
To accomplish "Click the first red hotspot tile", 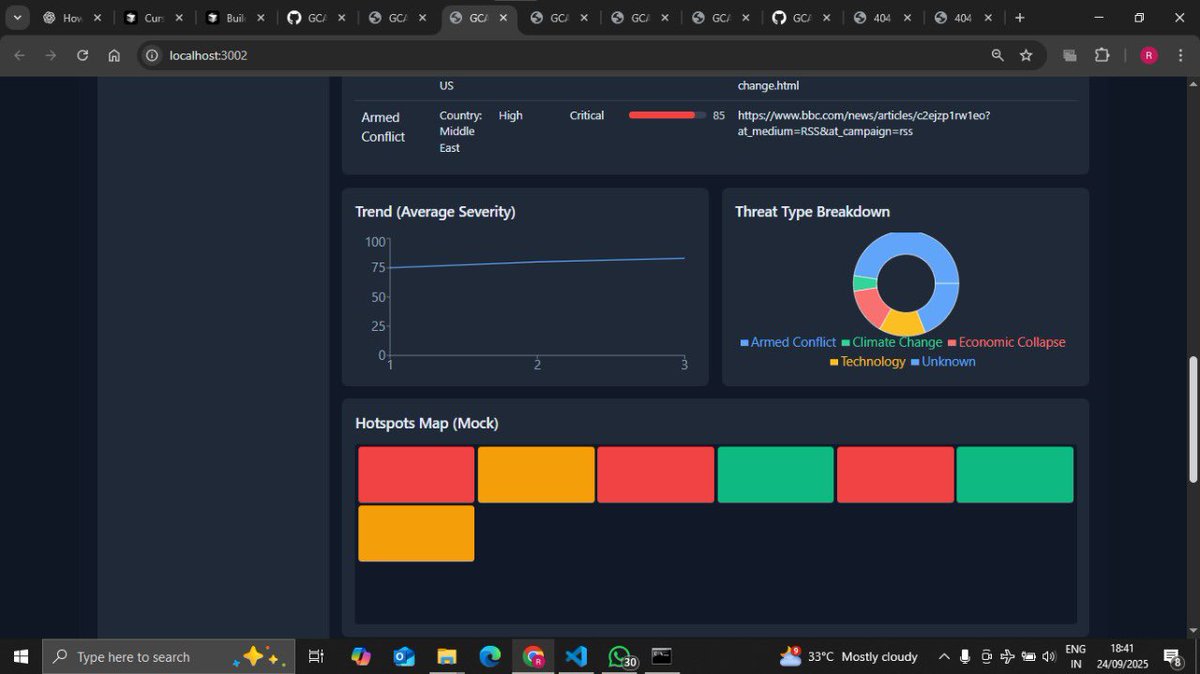I will coord(416,475).
